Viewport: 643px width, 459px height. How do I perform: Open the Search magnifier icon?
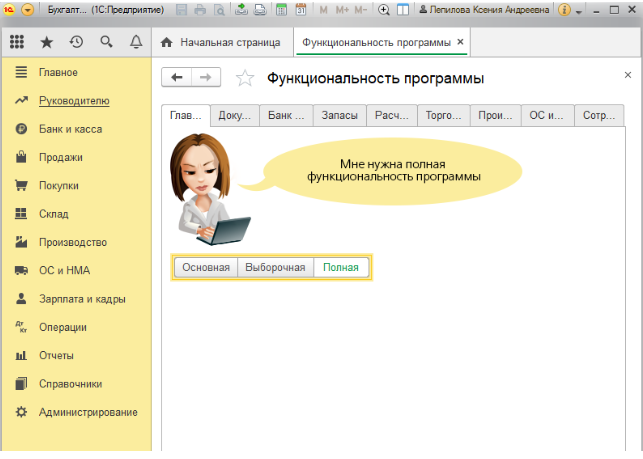click(106, 42)
